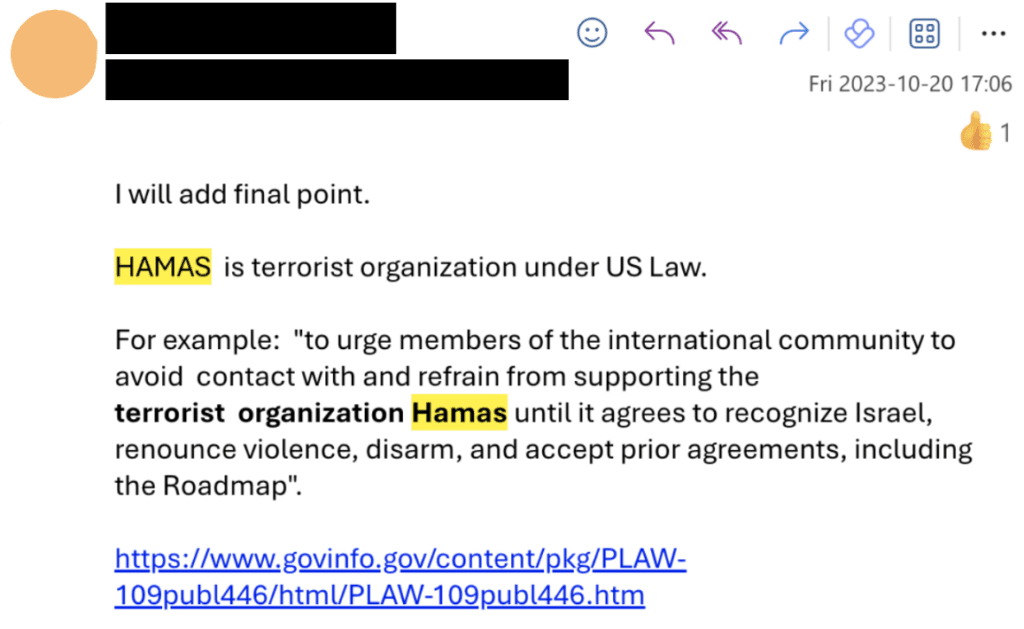The width and height of the screenshot is (1024, 629).
Task: Open the apps grid icon
Action: [924, 33]
